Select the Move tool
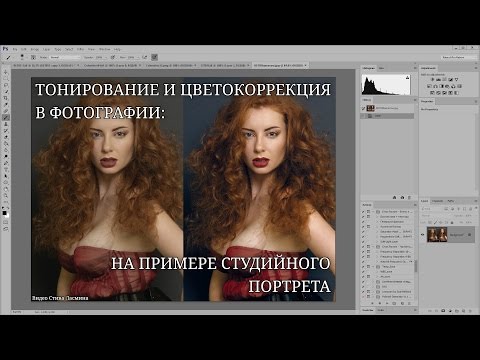The width and height of the screenshot is (480, 360). (x=6, y=72)
